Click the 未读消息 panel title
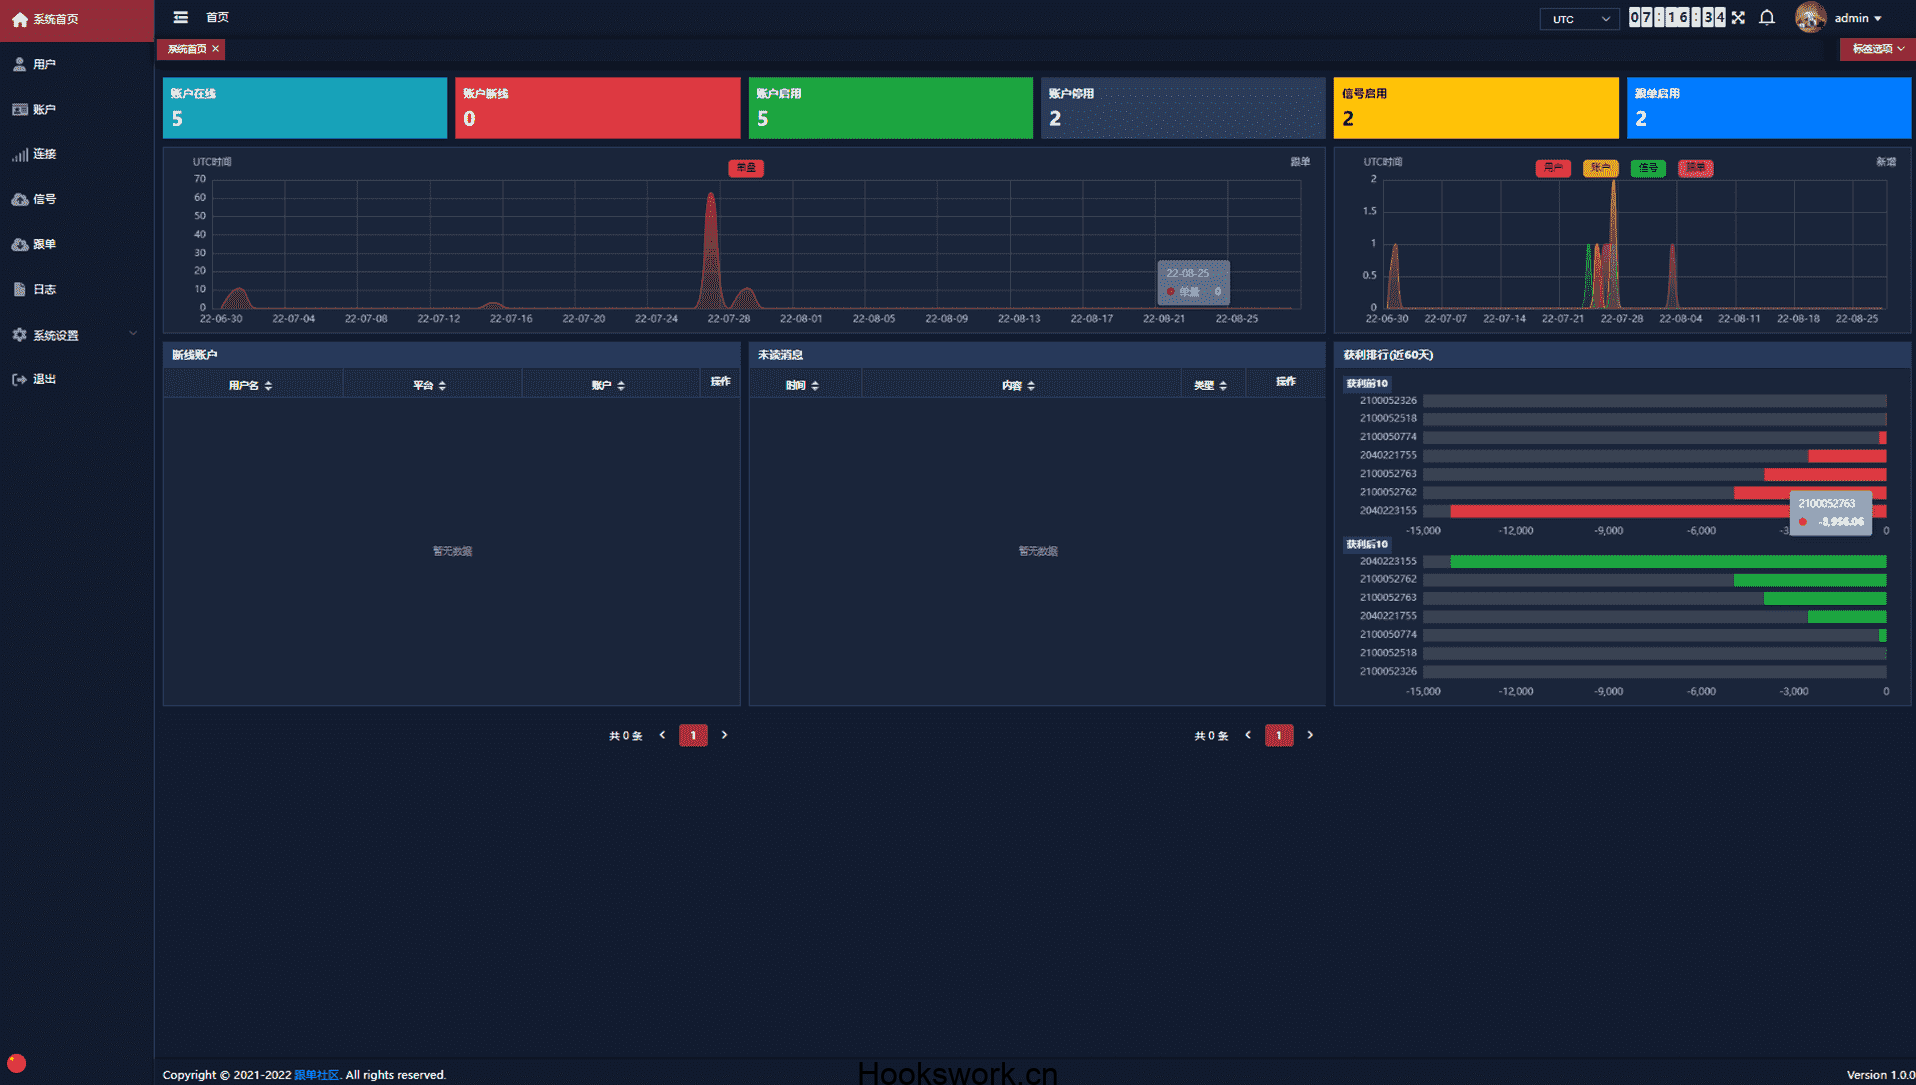The height and width of the screenshot is (1085, 1916). pos(780,355)
